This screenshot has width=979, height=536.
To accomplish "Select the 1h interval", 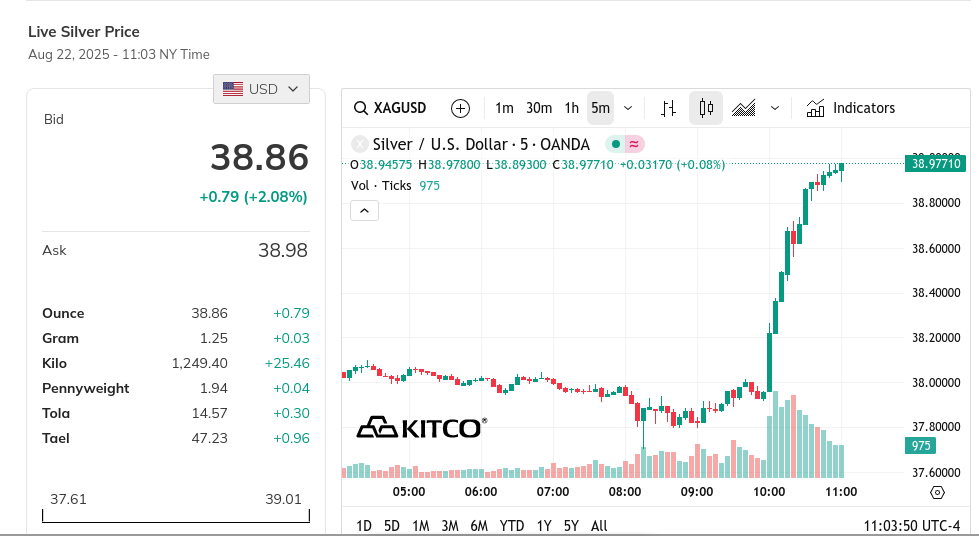I will click(x=572, y=108).
